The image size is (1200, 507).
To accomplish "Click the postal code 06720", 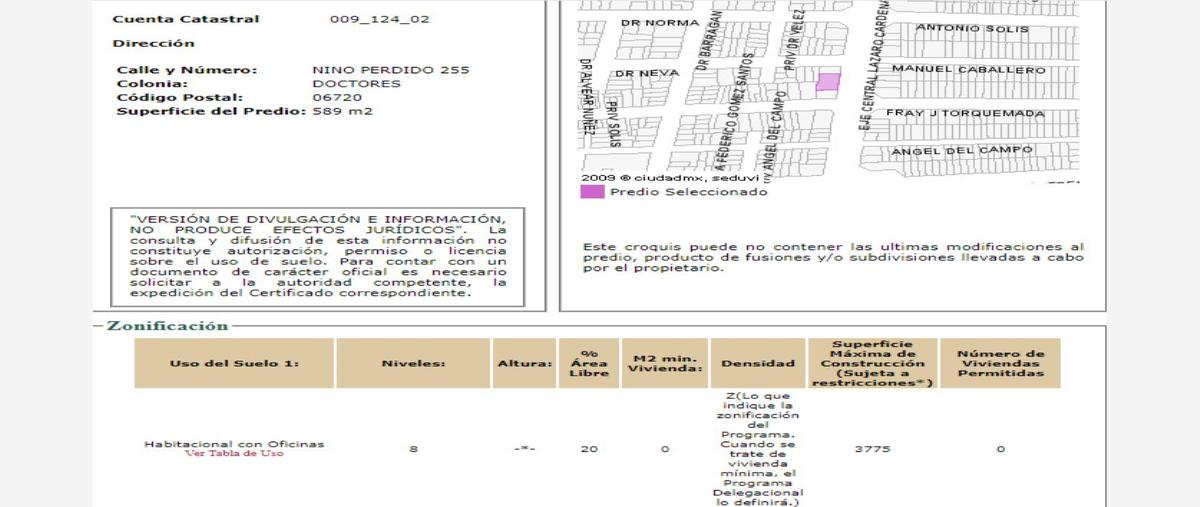I will point(337,98).
